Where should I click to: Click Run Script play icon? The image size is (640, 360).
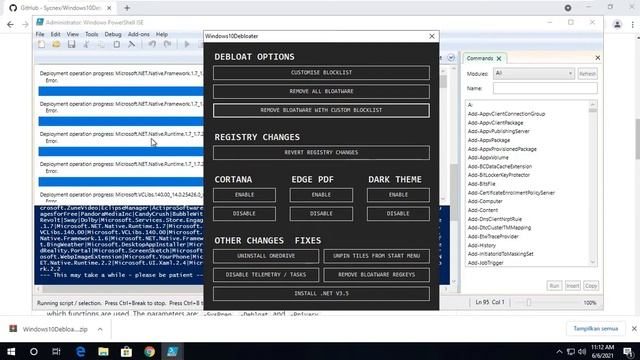pyautogui.click(x=187, y=44)
